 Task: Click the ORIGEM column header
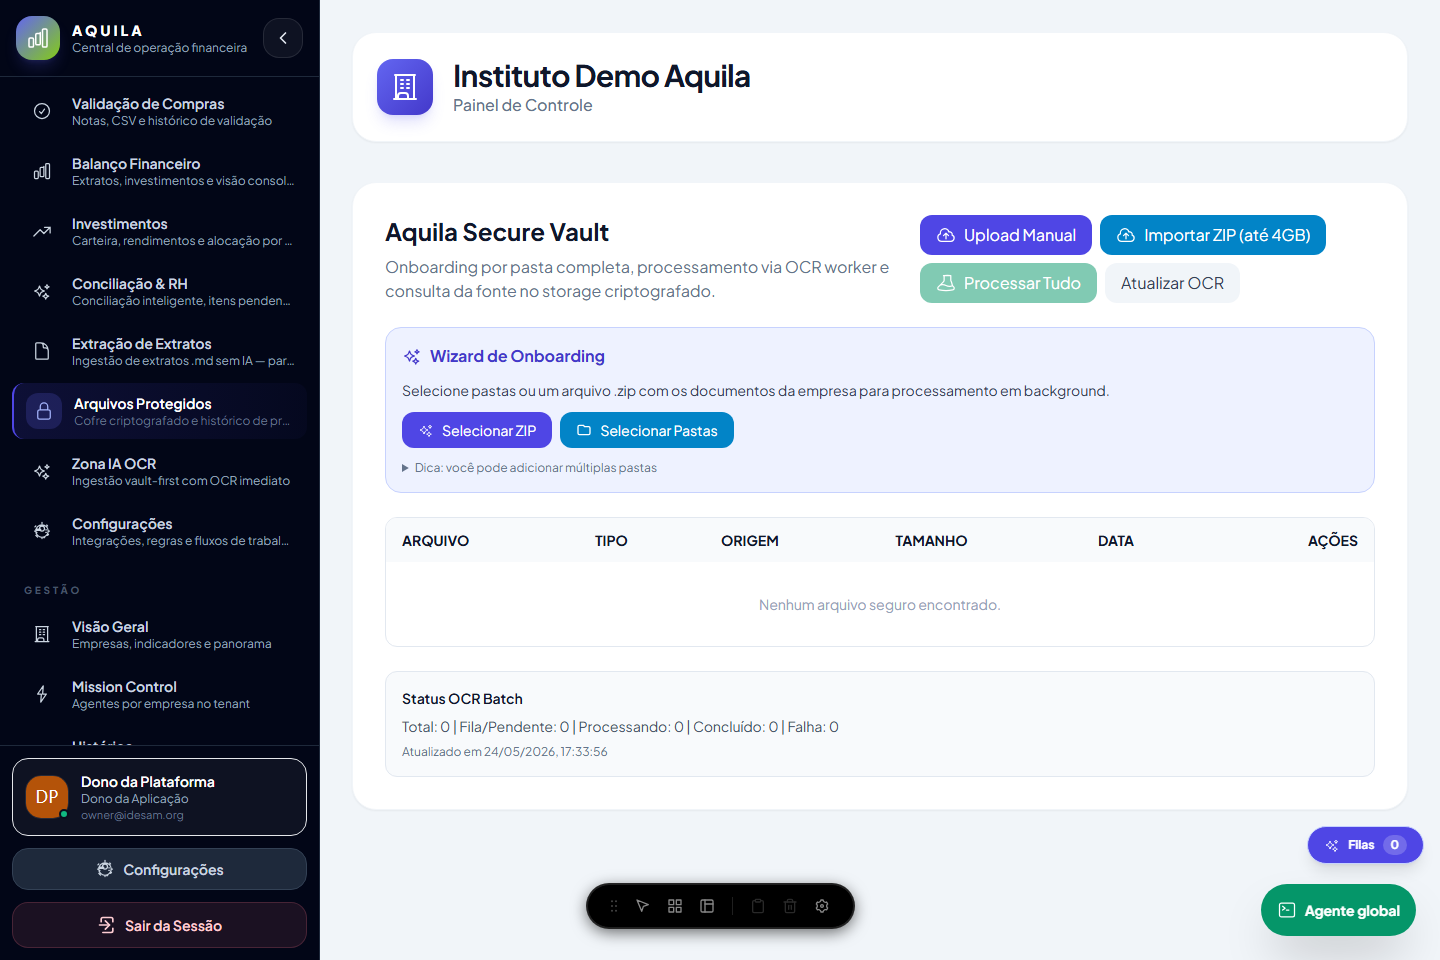750,541
